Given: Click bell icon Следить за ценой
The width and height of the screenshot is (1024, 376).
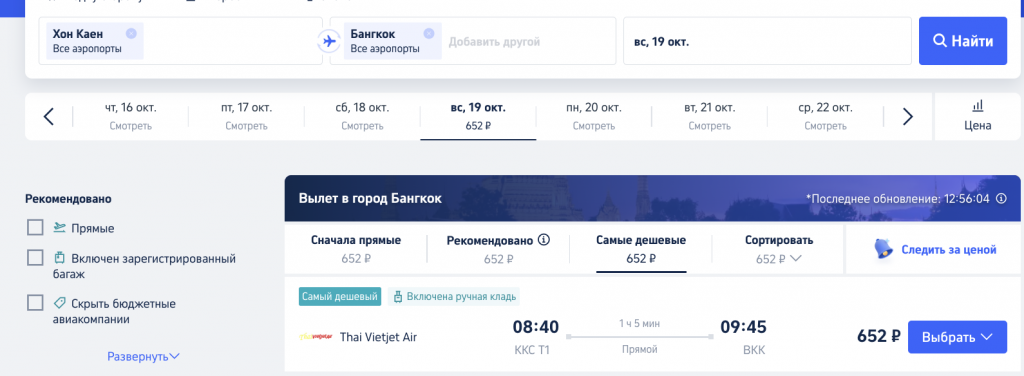Looking at the screenshot, I should [x=884, y=249].
